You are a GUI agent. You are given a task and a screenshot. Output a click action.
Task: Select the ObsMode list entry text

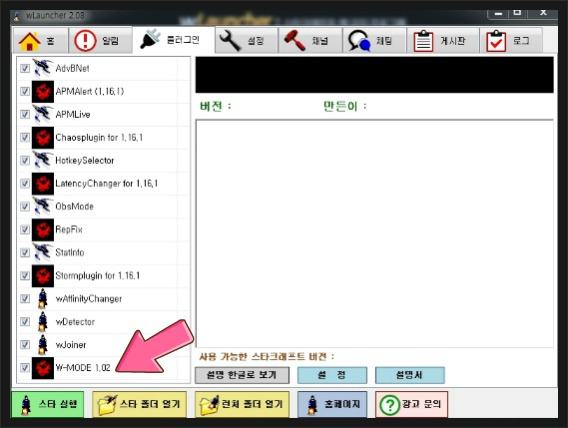(75, 206)
